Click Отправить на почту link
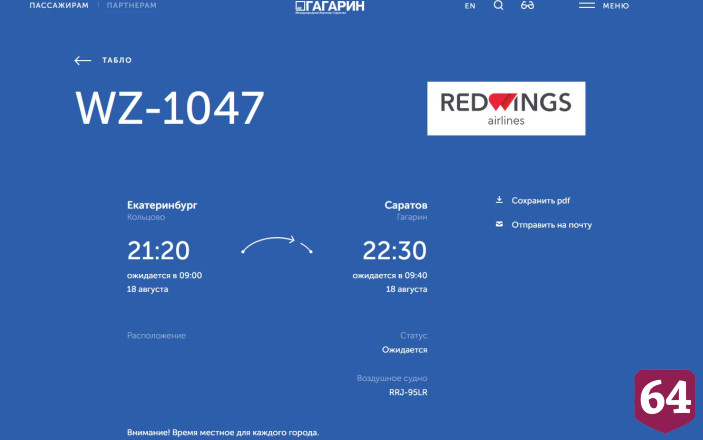The image size is (703, 440). 551,225
